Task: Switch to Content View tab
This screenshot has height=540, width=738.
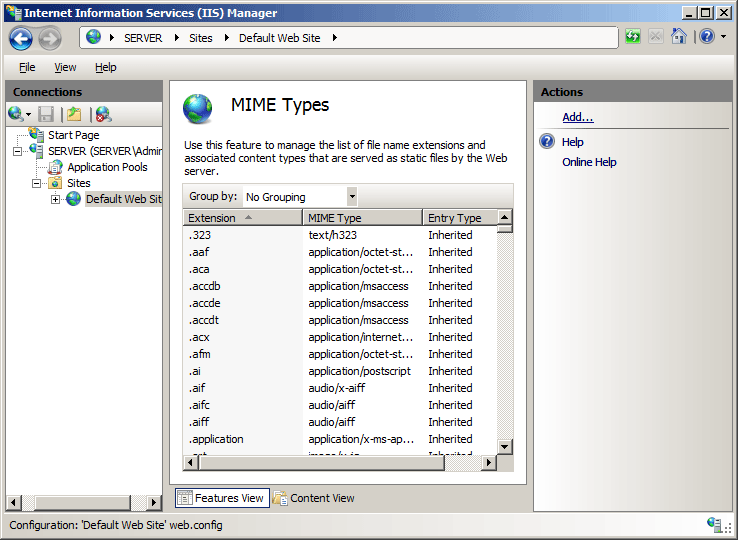Action: [314, 498]
